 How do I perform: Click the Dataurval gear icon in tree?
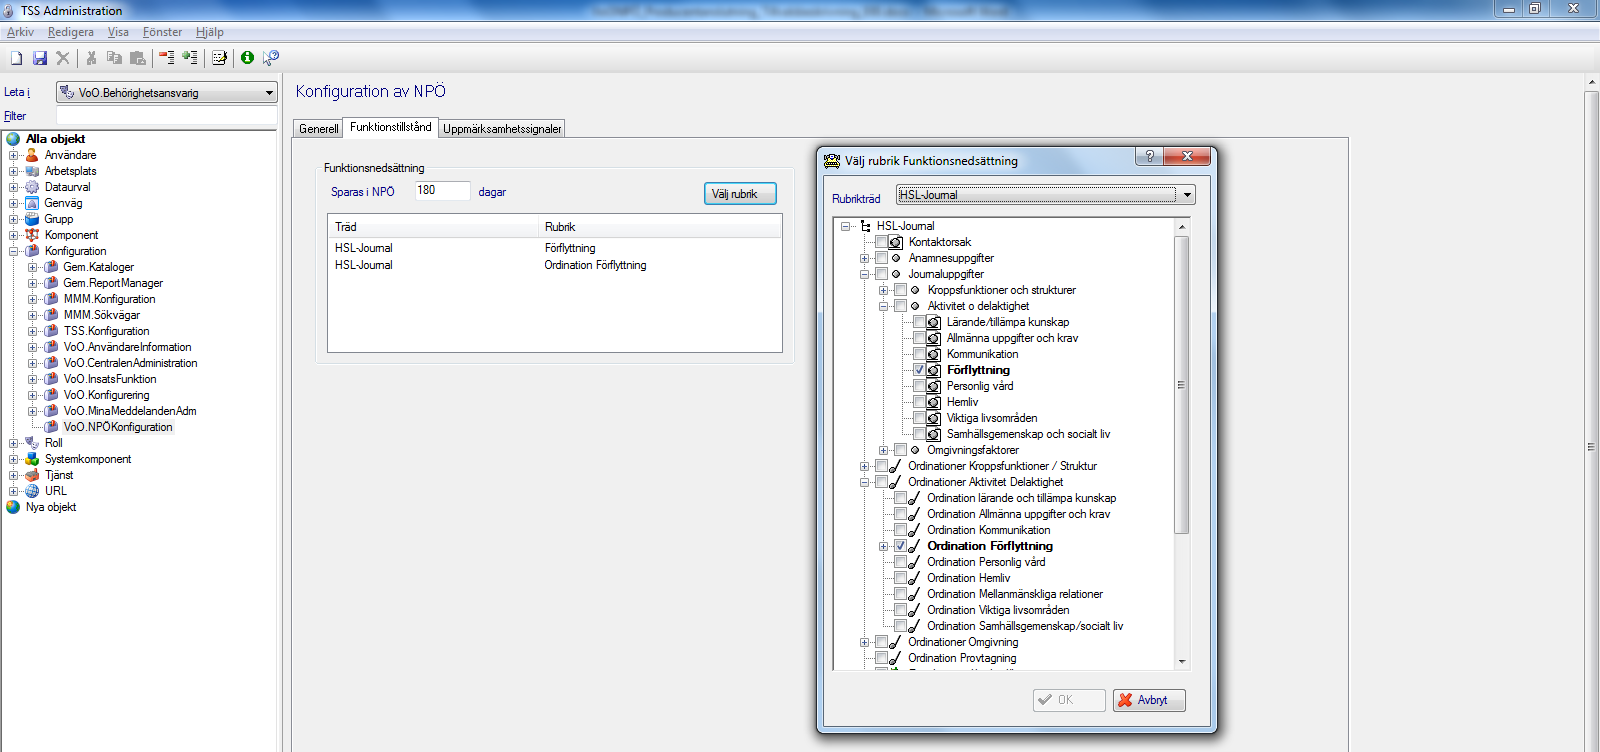[32, 187]
